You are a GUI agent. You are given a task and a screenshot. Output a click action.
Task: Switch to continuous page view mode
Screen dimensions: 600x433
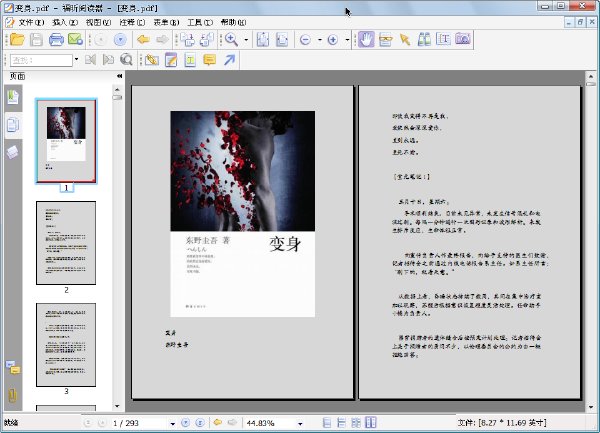(341, 423)
